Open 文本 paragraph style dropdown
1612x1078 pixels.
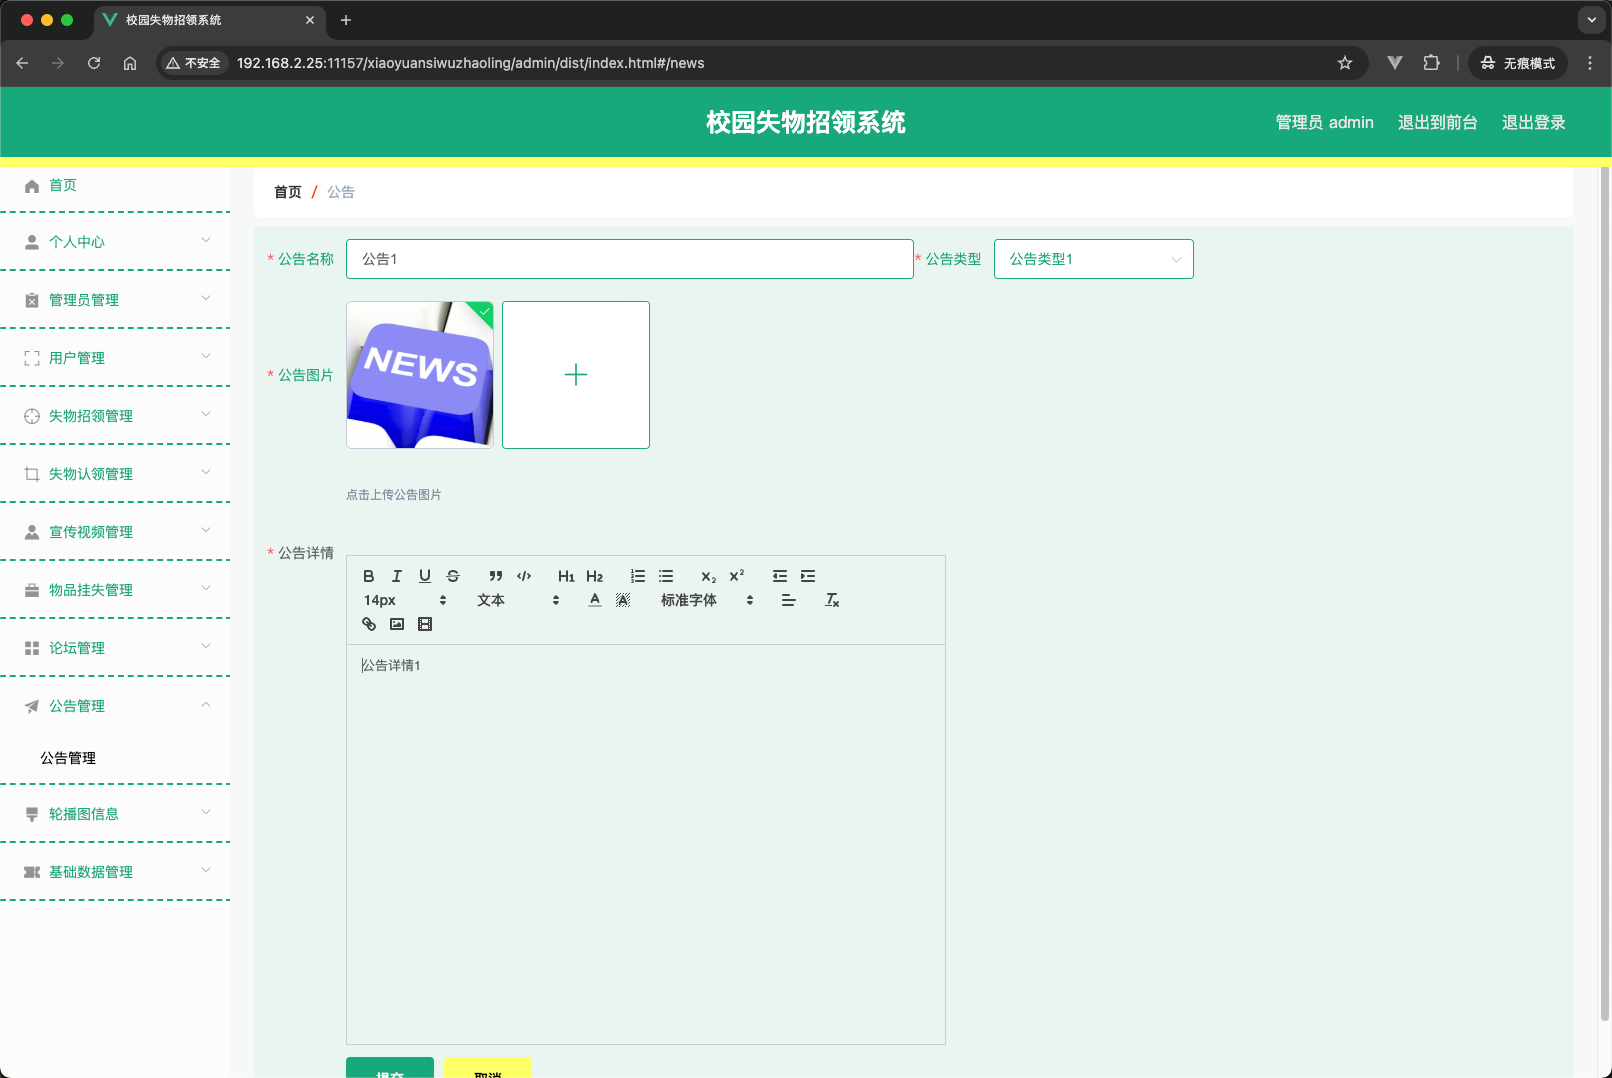pyautogui.click(x=518, y=600)
